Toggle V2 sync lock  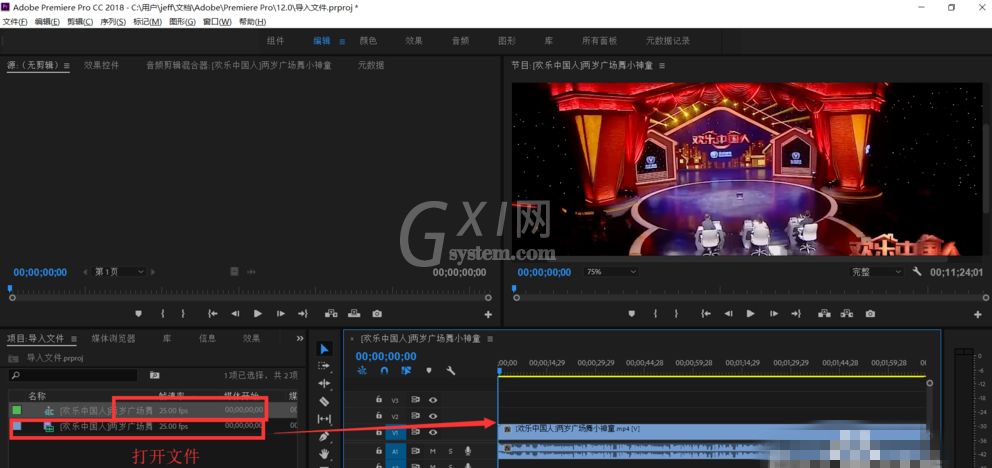tap(416, 416)
